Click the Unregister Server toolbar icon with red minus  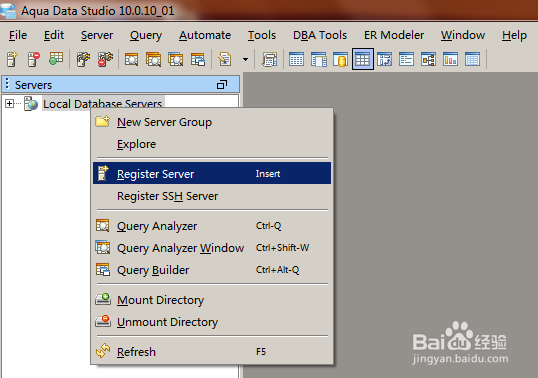click(34, 59)
